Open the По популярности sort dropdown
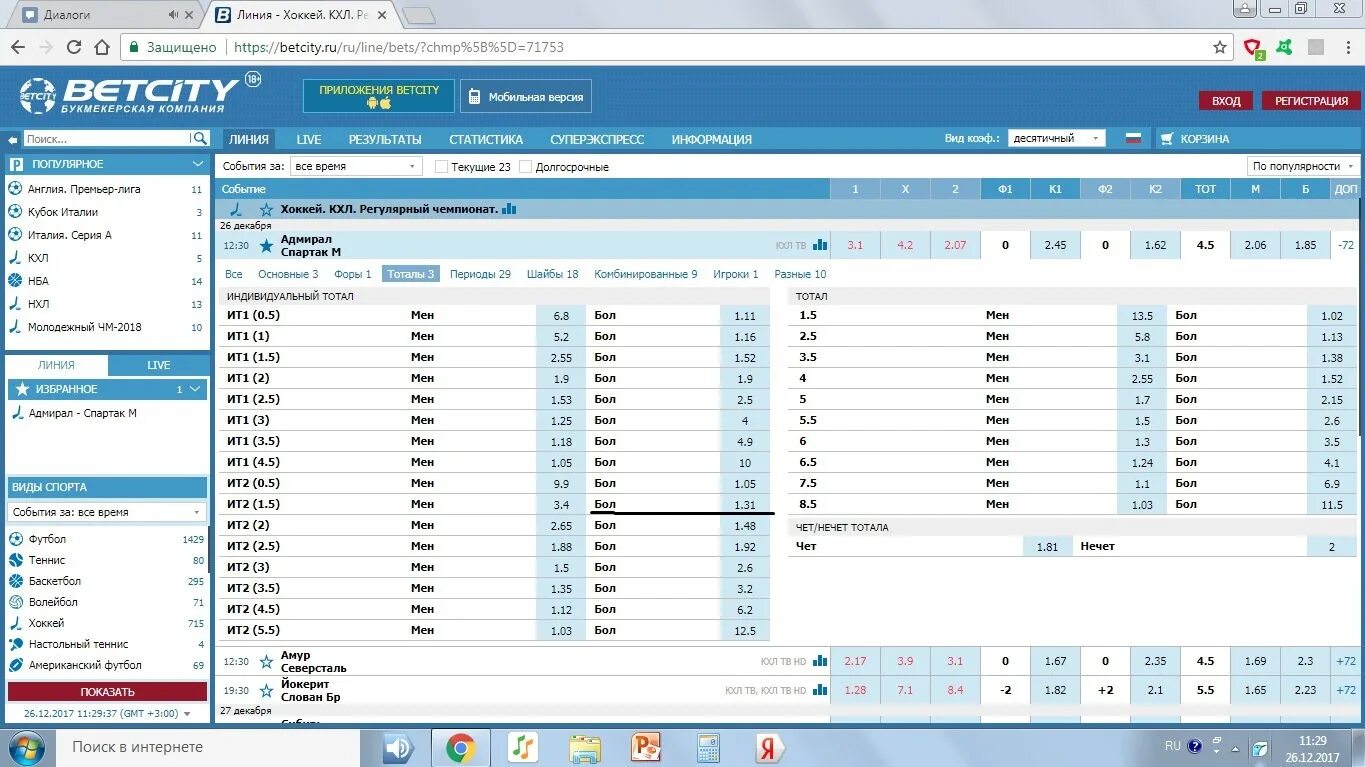This screenshot has width=1365, height=767. 1303,166
